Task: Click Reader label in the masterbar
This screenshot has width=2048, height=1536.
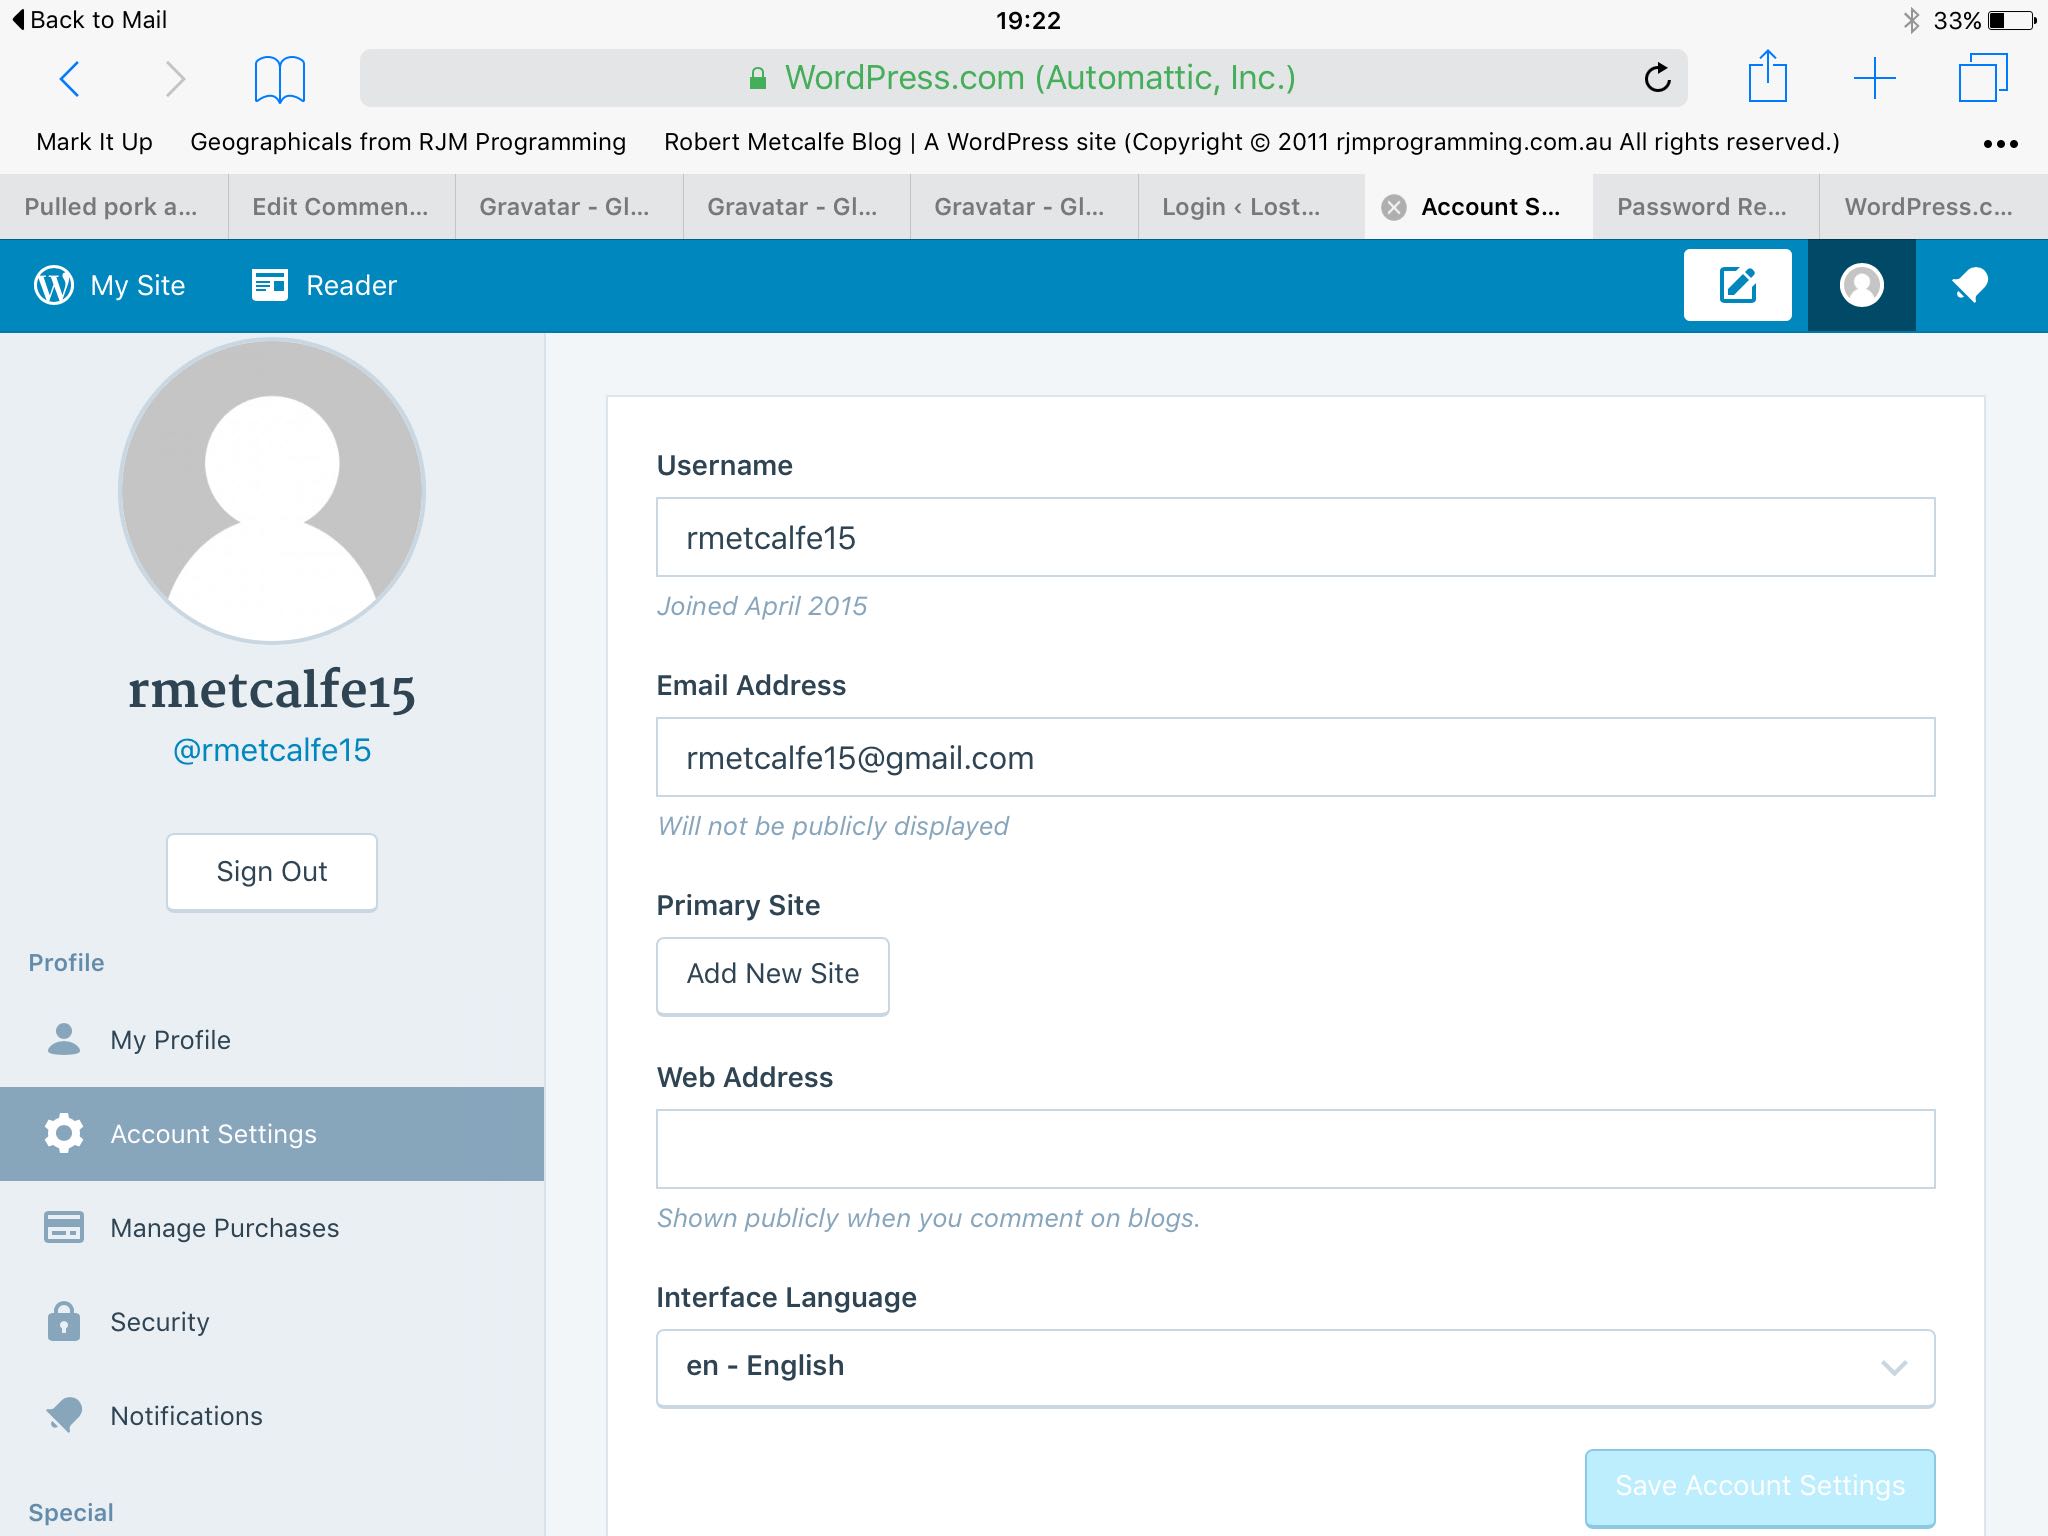Action: coord(351,286)
